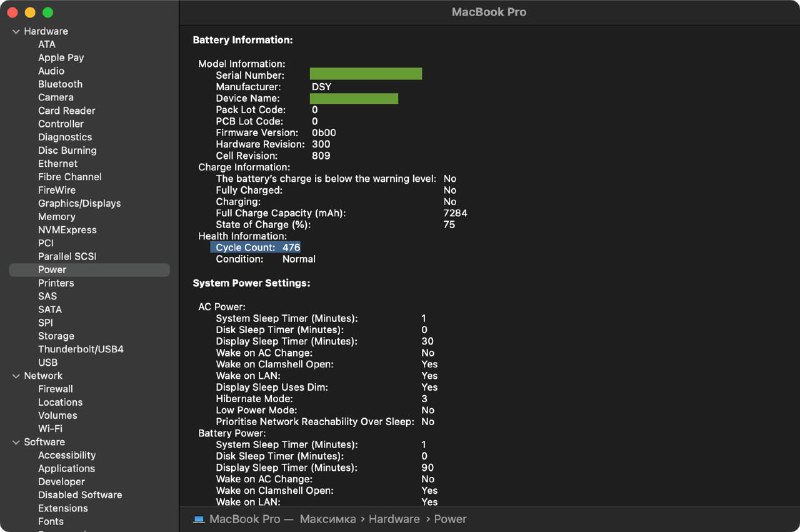This screenshot has height=532, width=800.
Task: Open Printers in the sidebar
Action: click(56, 283)
